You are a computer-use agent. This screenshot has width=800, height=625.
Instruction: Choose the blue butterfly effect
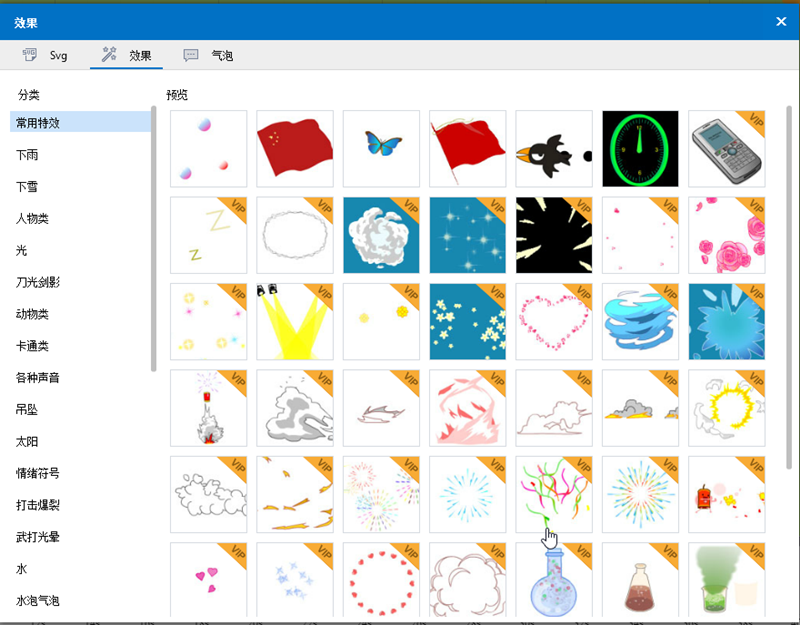(x=381, y=148)
